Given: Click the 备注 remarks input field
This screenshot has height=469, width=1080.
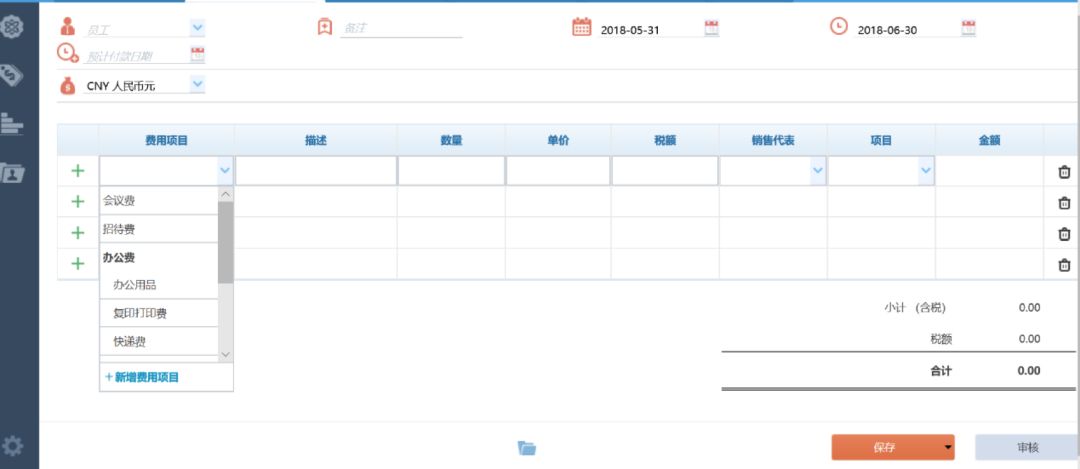Looking at the screenshot, I should click(400, 29).
